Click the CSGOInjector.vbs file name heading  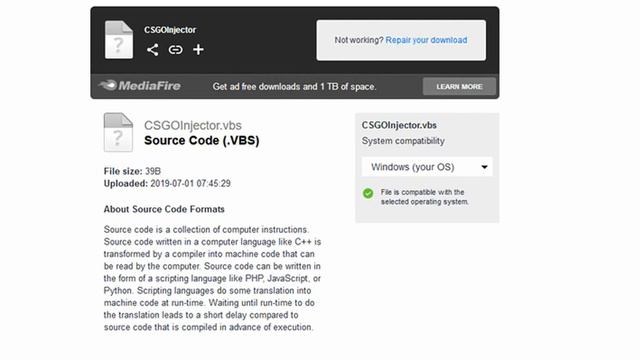tap(193, 125)
